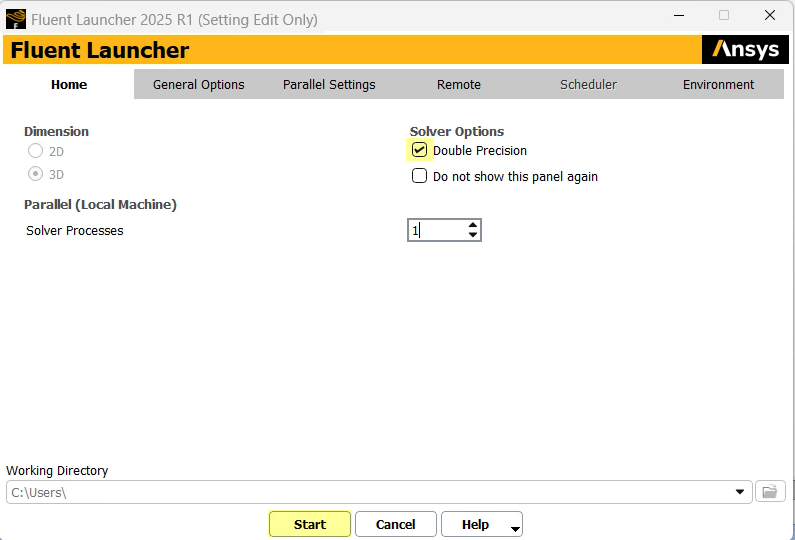Viewport: 795px width, 540px height.
Task: Click the Fluent app icon in title bar
Action: pos(16,19)
